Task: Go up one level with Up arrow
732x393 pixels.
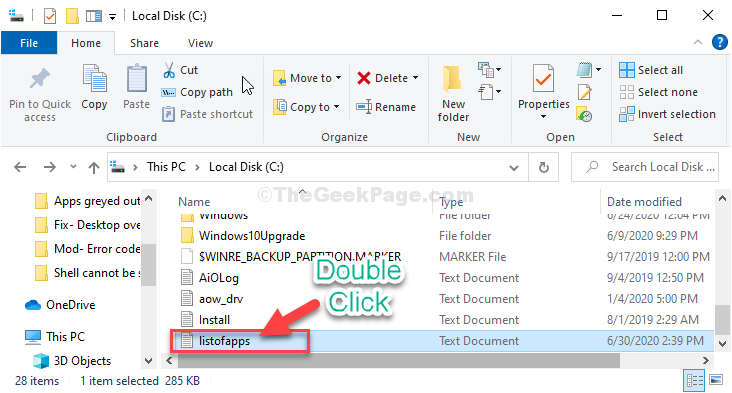Action: tap(94, 167)
